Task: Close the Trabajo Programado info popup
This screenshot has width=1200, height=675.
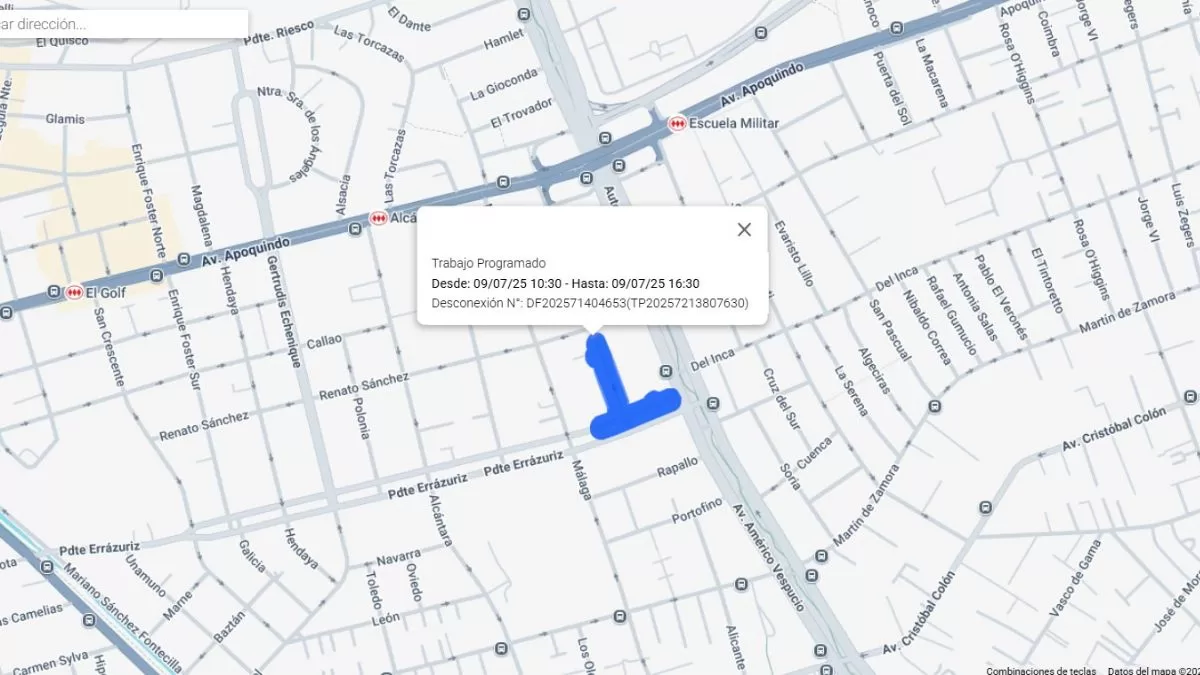Action: pos(744,230)
